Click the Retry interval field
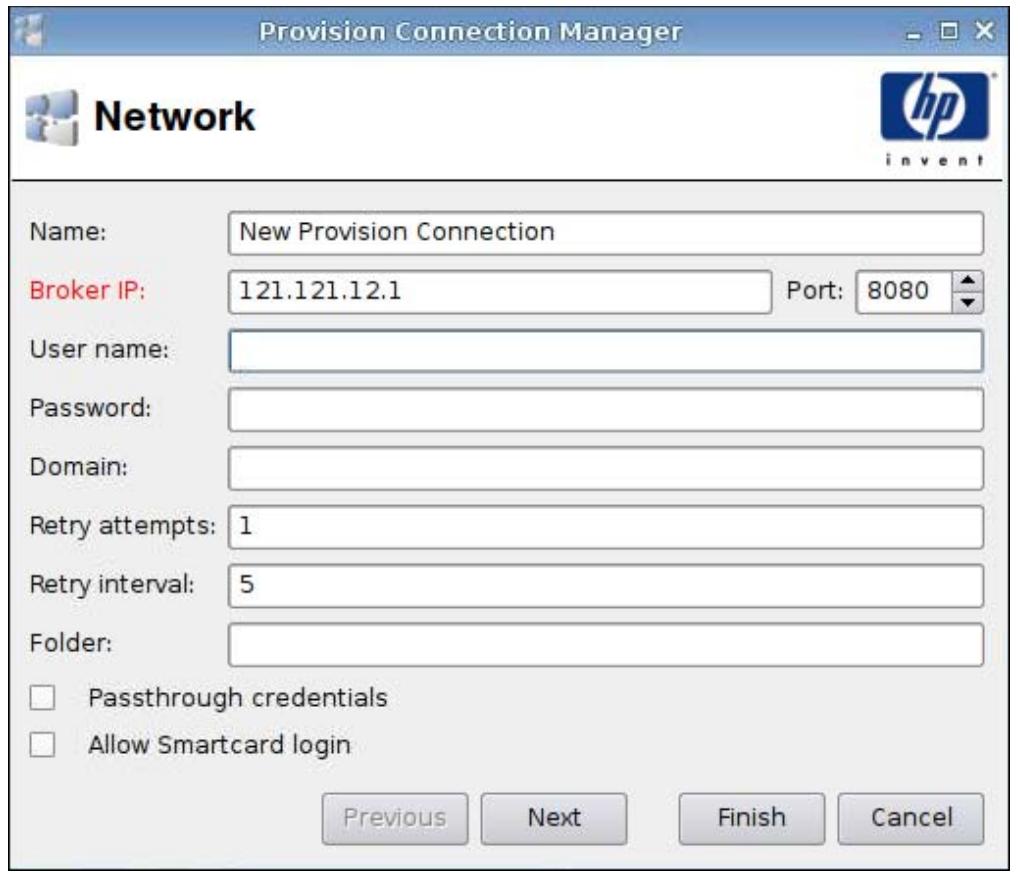 pyautogui.click(x=606, y=585)
